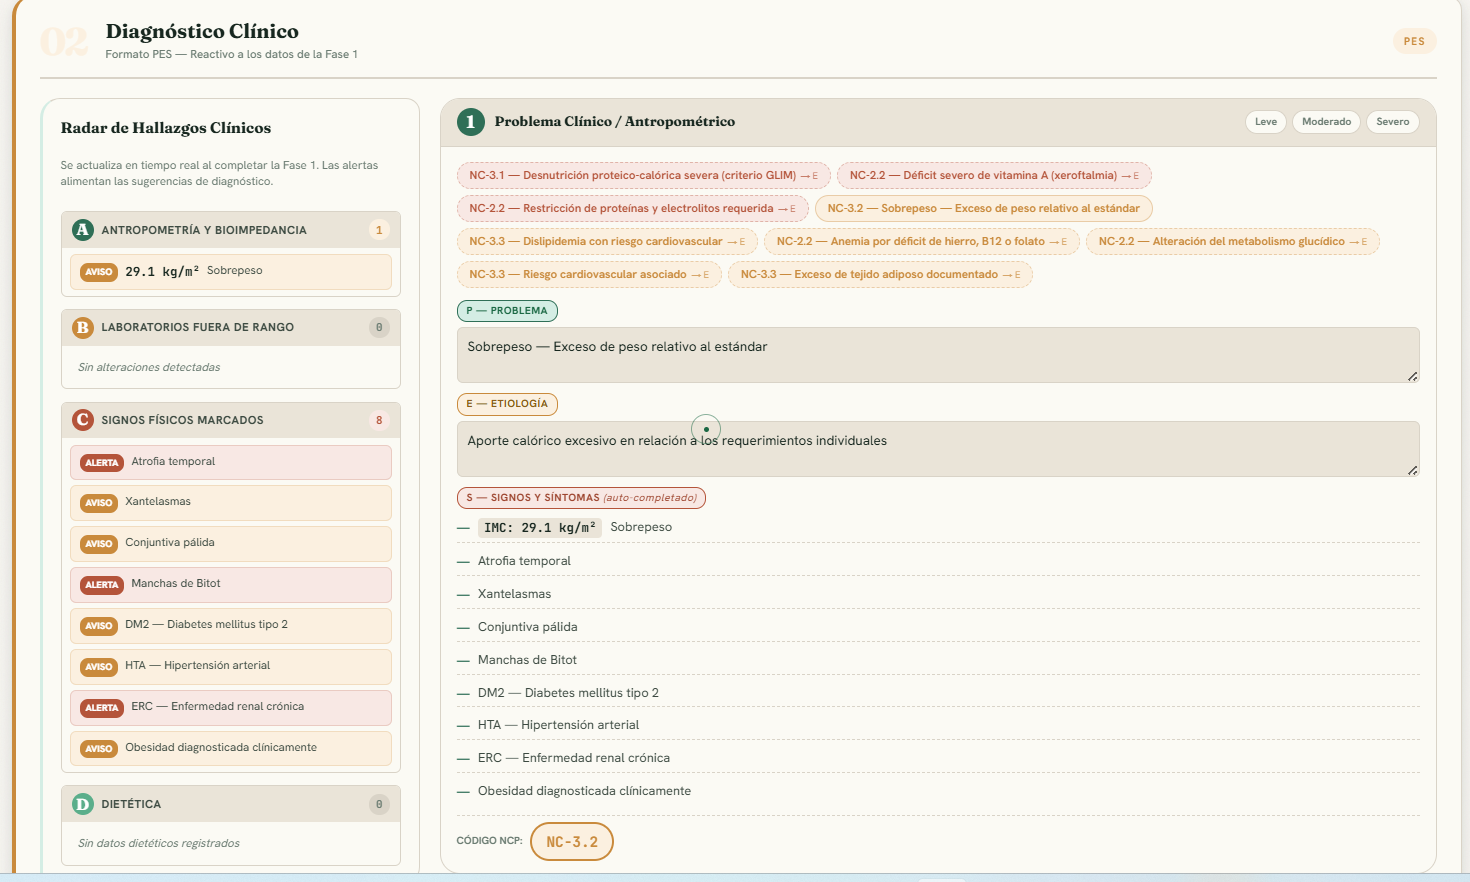The width and height of the screenshot is (1470, 882).
Task: Click into the Problema text field
Action: pos(938,355)
